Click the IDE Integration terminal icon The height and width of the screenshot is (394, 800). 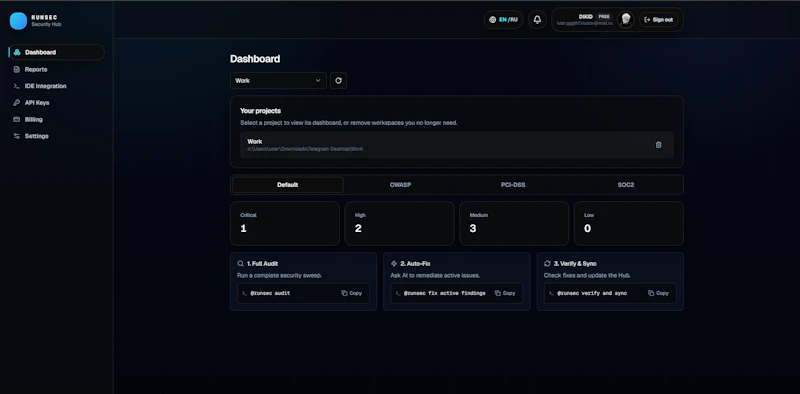[16, 86]
